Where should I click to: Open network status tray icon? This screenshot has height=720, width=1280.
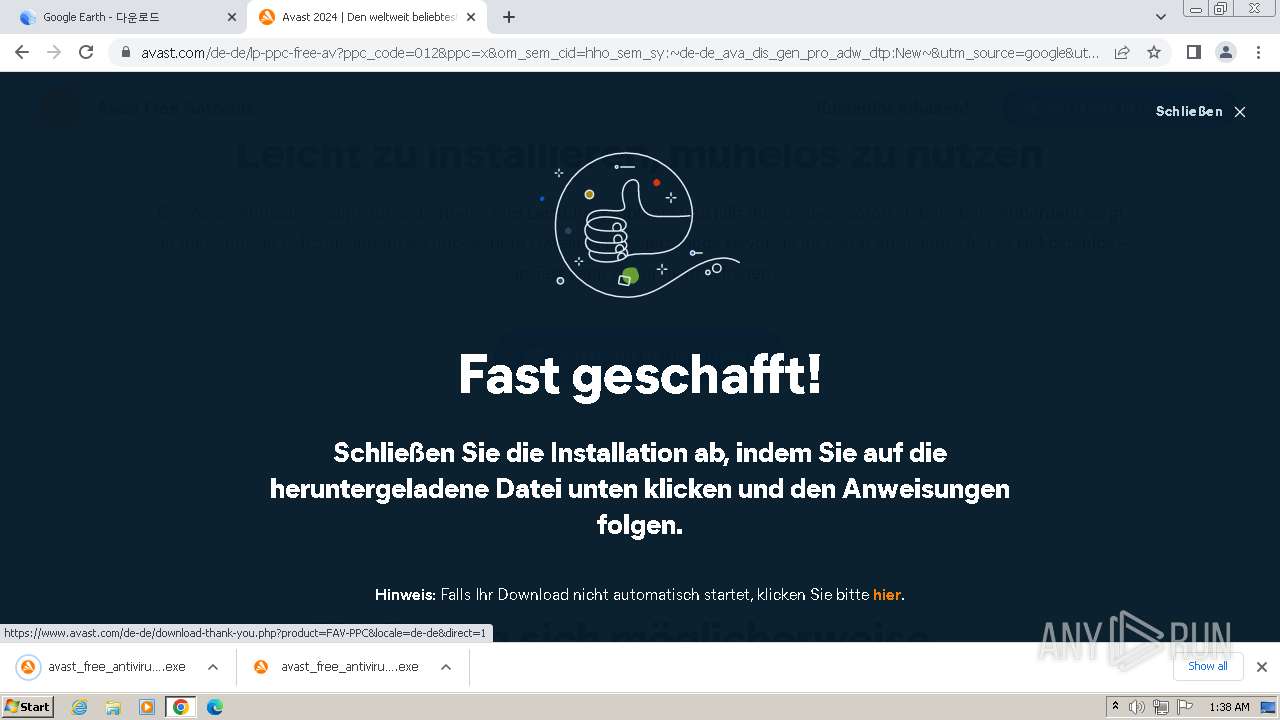coord(1161,707)
